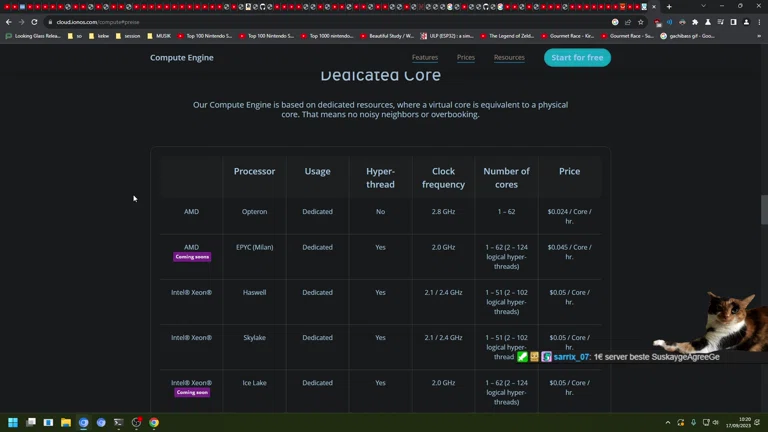The image size is (768, 432).
Task: Click the profile avatar icon in Chrome
Action: tap(746, 22)
